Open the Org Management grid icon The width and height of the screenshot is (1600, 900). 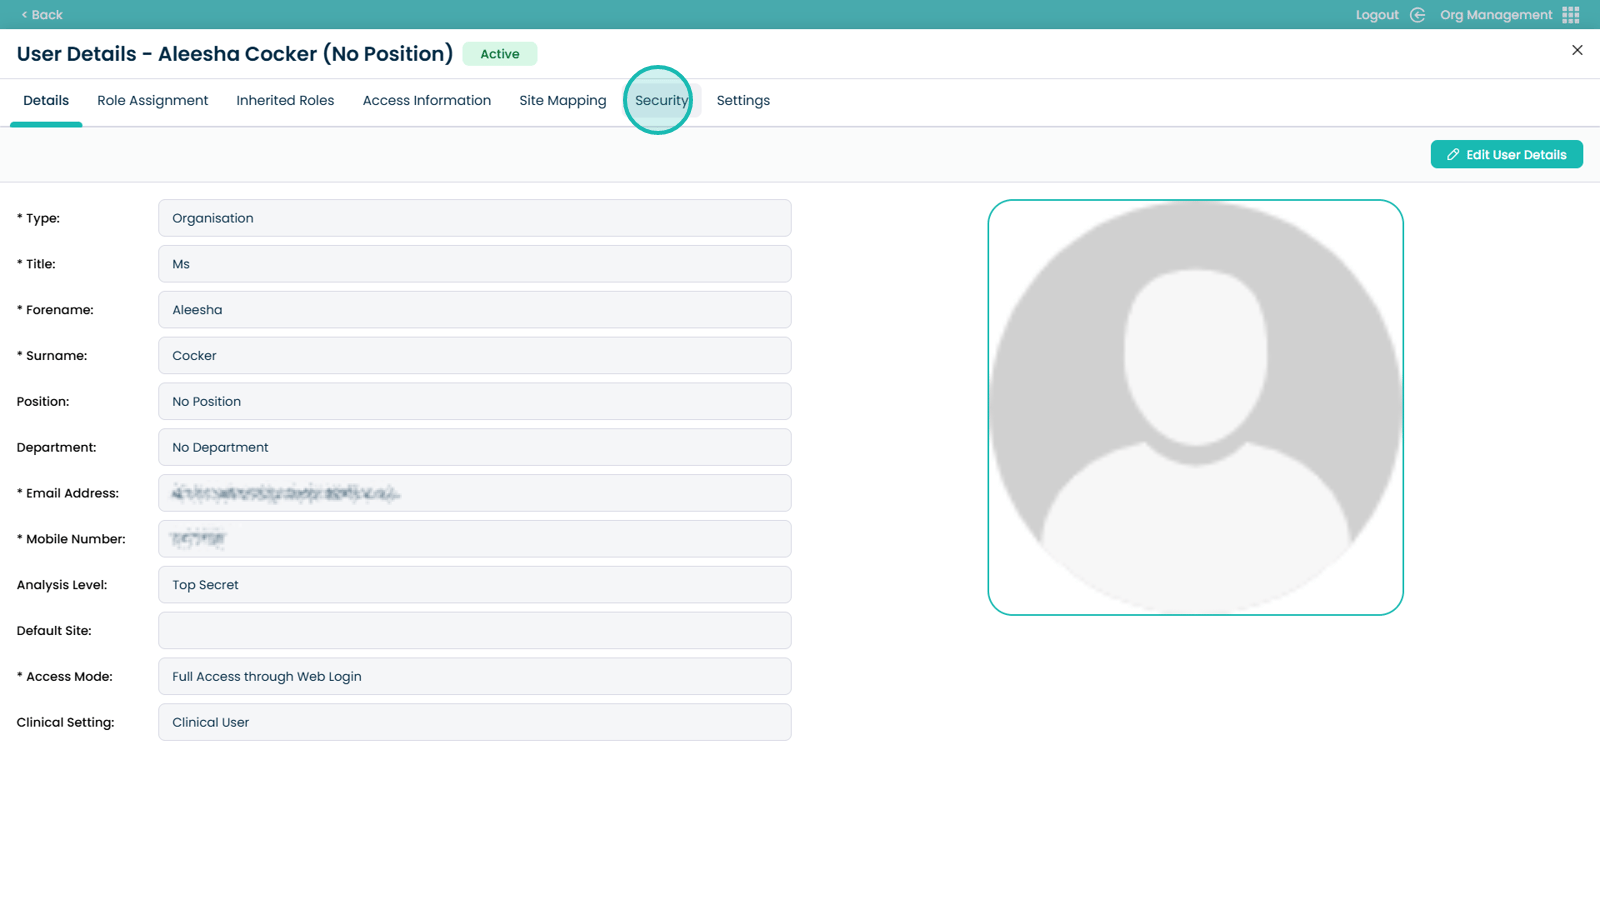coord(1571,15)
